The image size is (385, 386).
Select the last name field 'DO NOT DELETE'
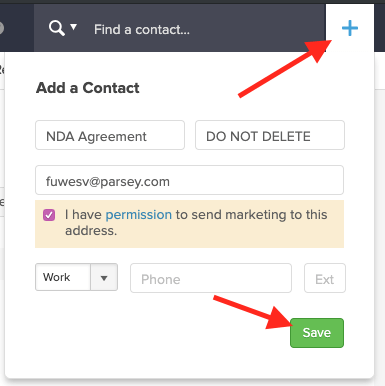[270, 135]
